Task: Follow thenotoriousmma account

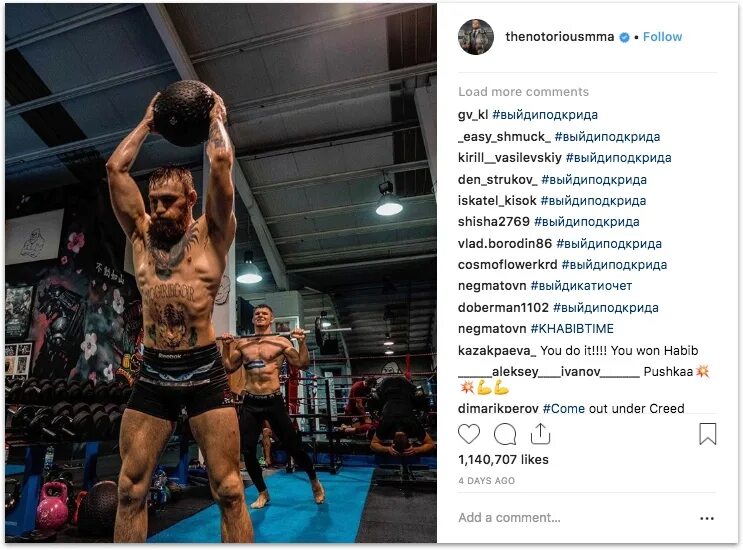Action: click(662, 37)
